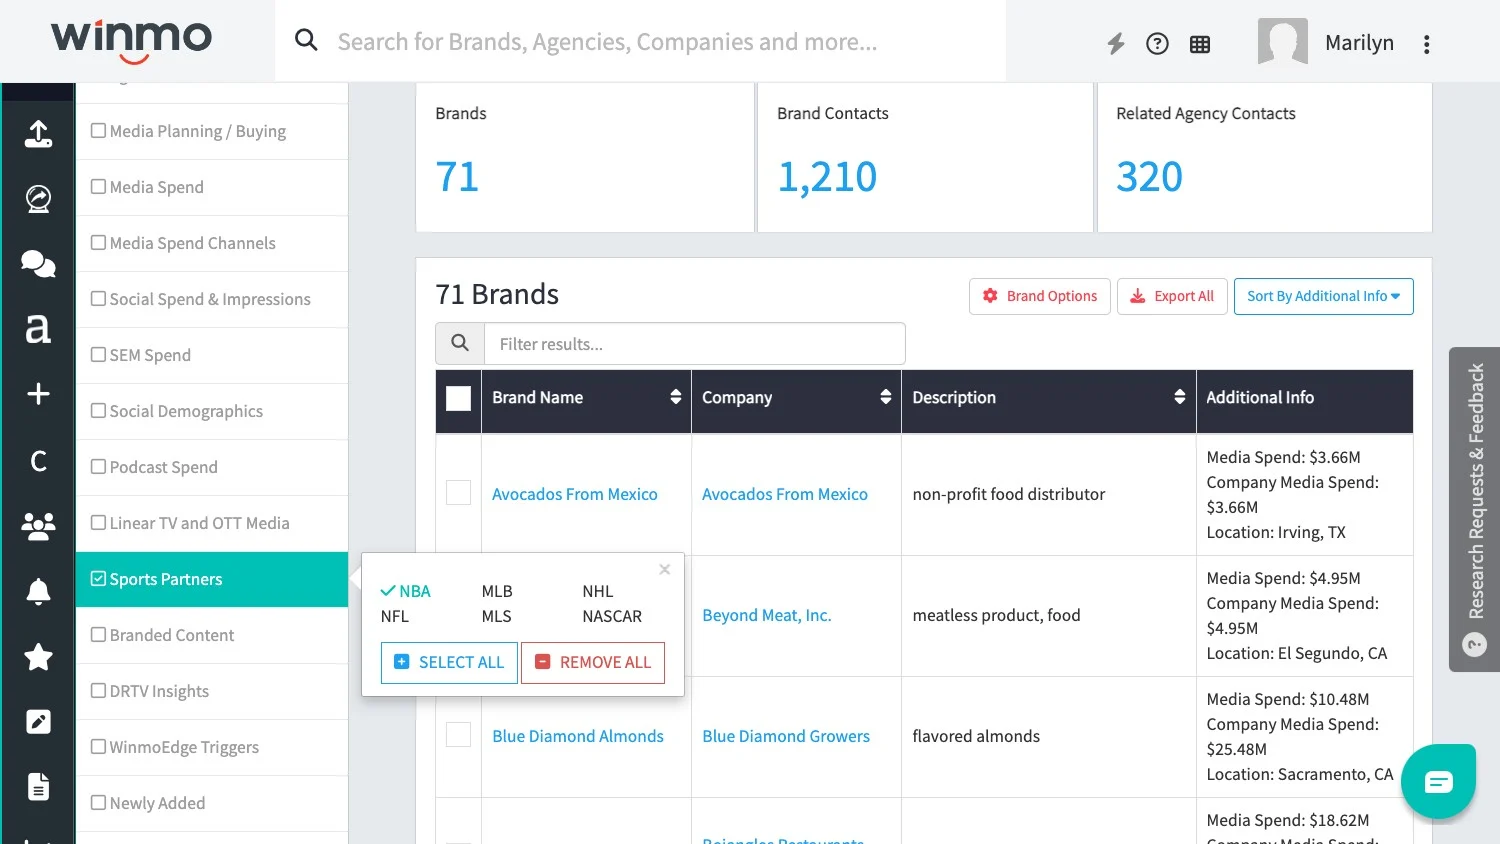Click the document icon in sidebar
Screen dimensions: 1500x844
coord(38,787)
